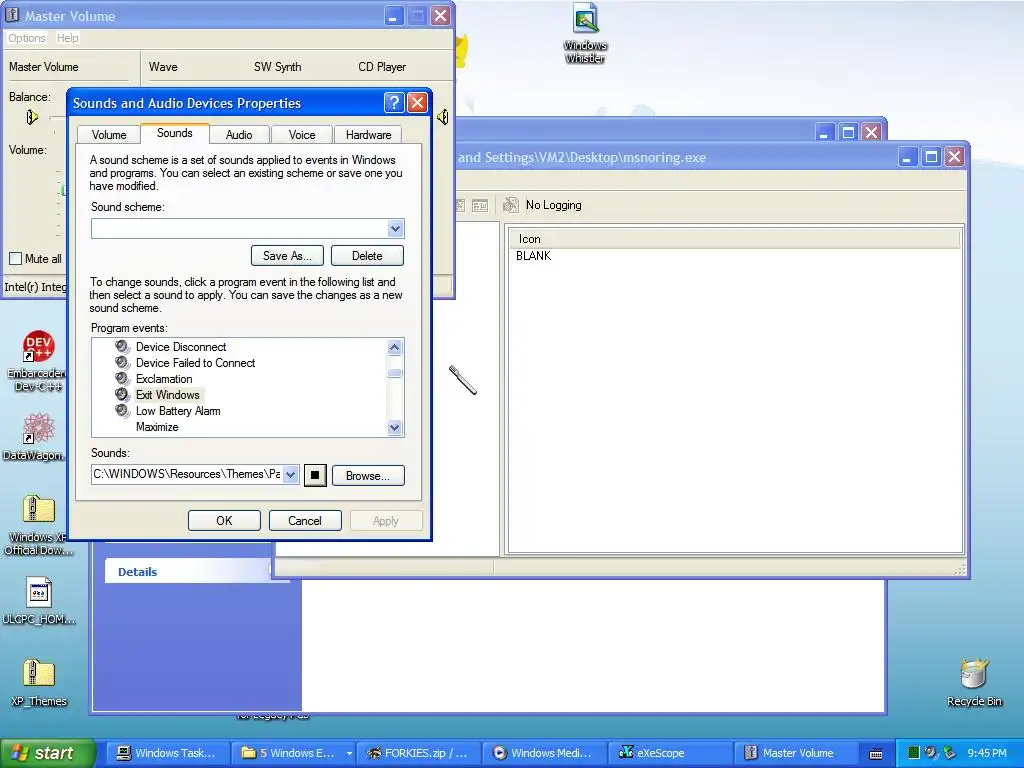Stop sound preview with the stop button
Image resolution: width=1024 pixels, height=768 pixels.
[x=315, y=475]
